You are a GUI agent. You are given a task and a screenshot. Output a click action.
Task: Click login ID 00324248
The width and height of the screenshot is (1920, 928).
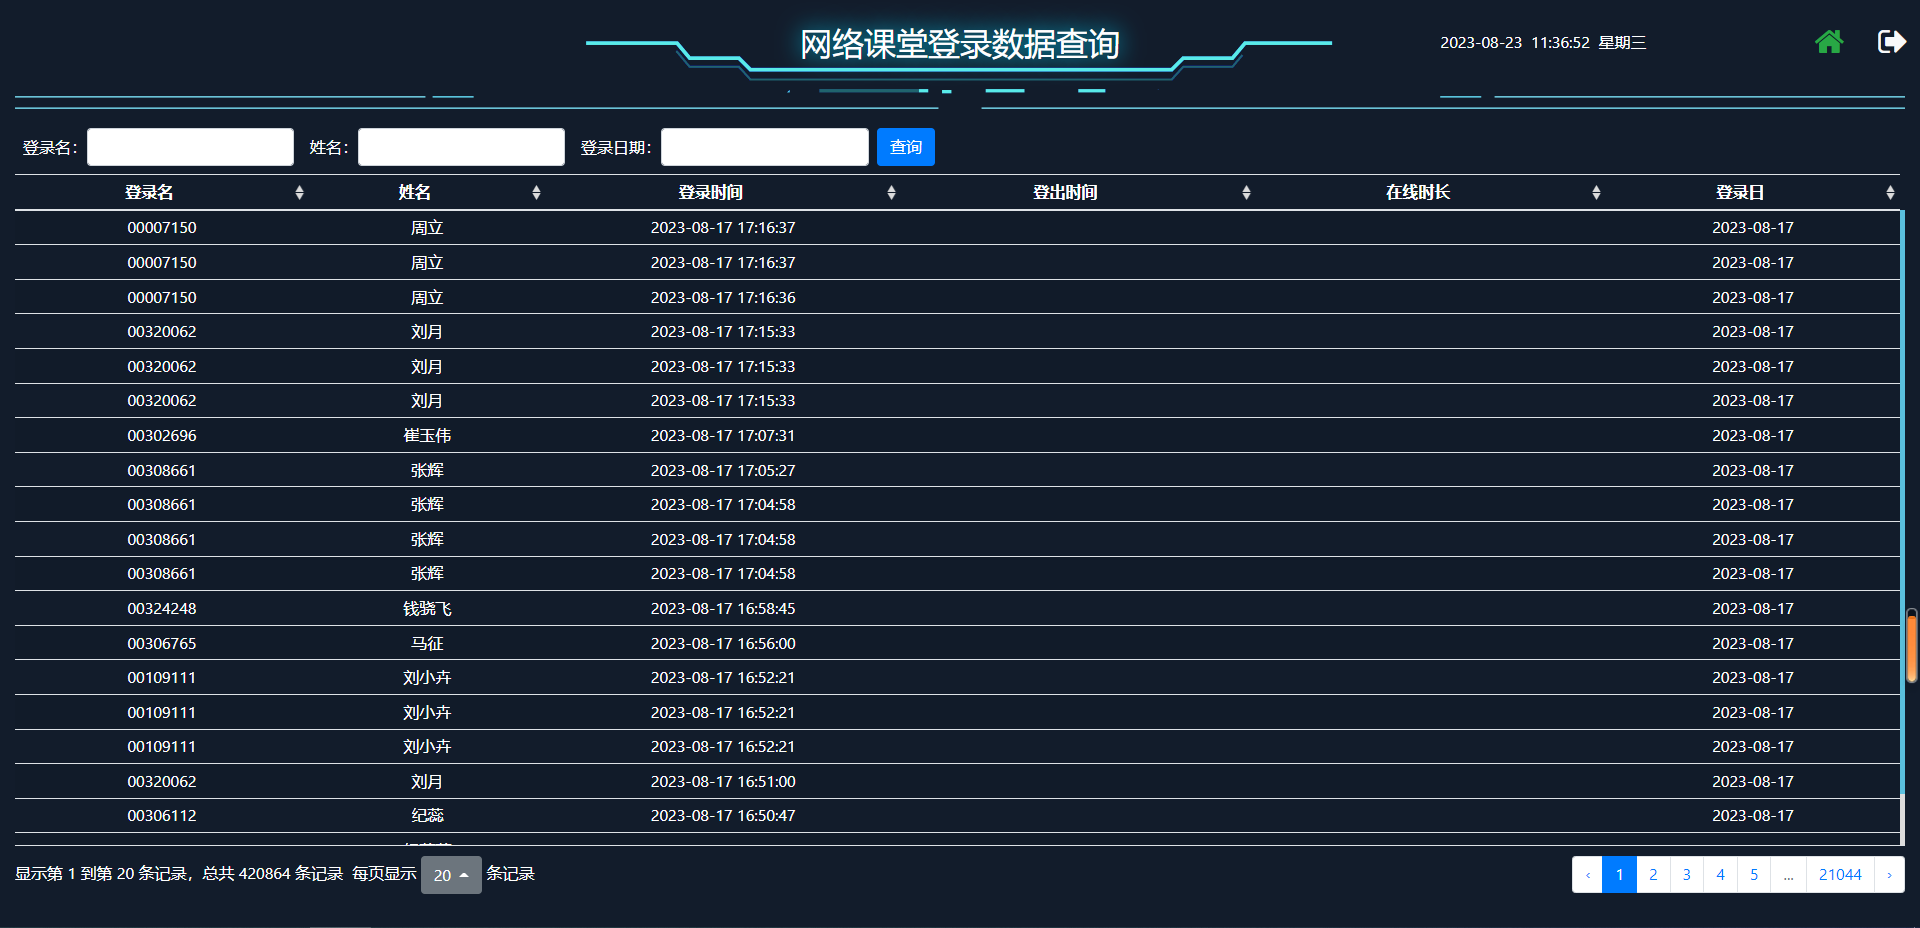point(162,609)
